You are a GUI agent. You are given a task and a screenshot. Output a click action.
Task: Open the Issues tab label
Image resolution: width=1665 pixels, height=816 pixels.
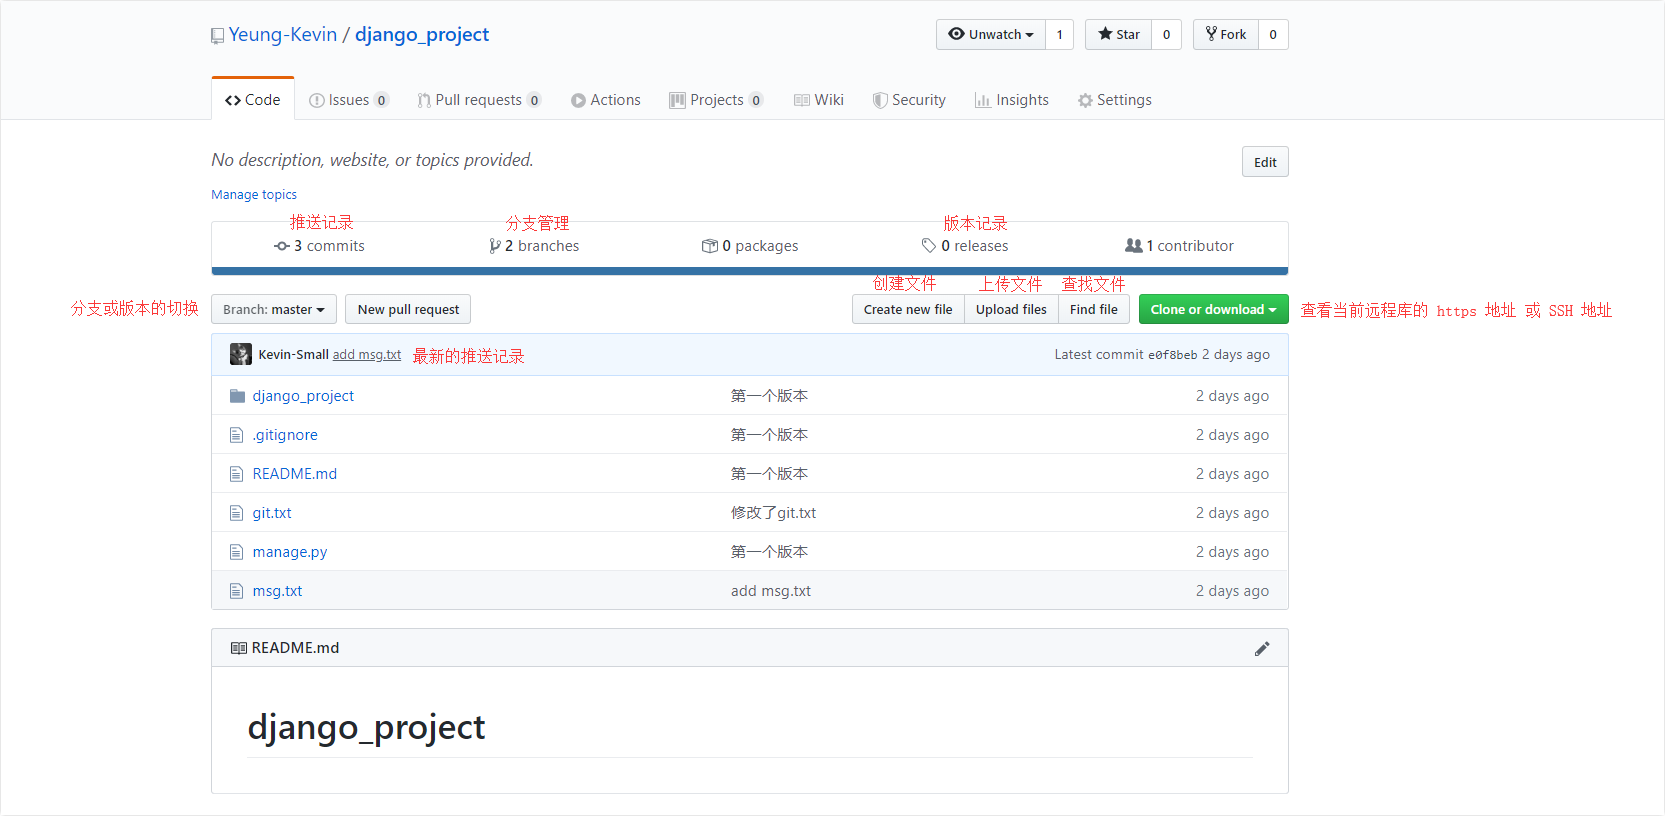pyautogui.click(x=349, y=100)
